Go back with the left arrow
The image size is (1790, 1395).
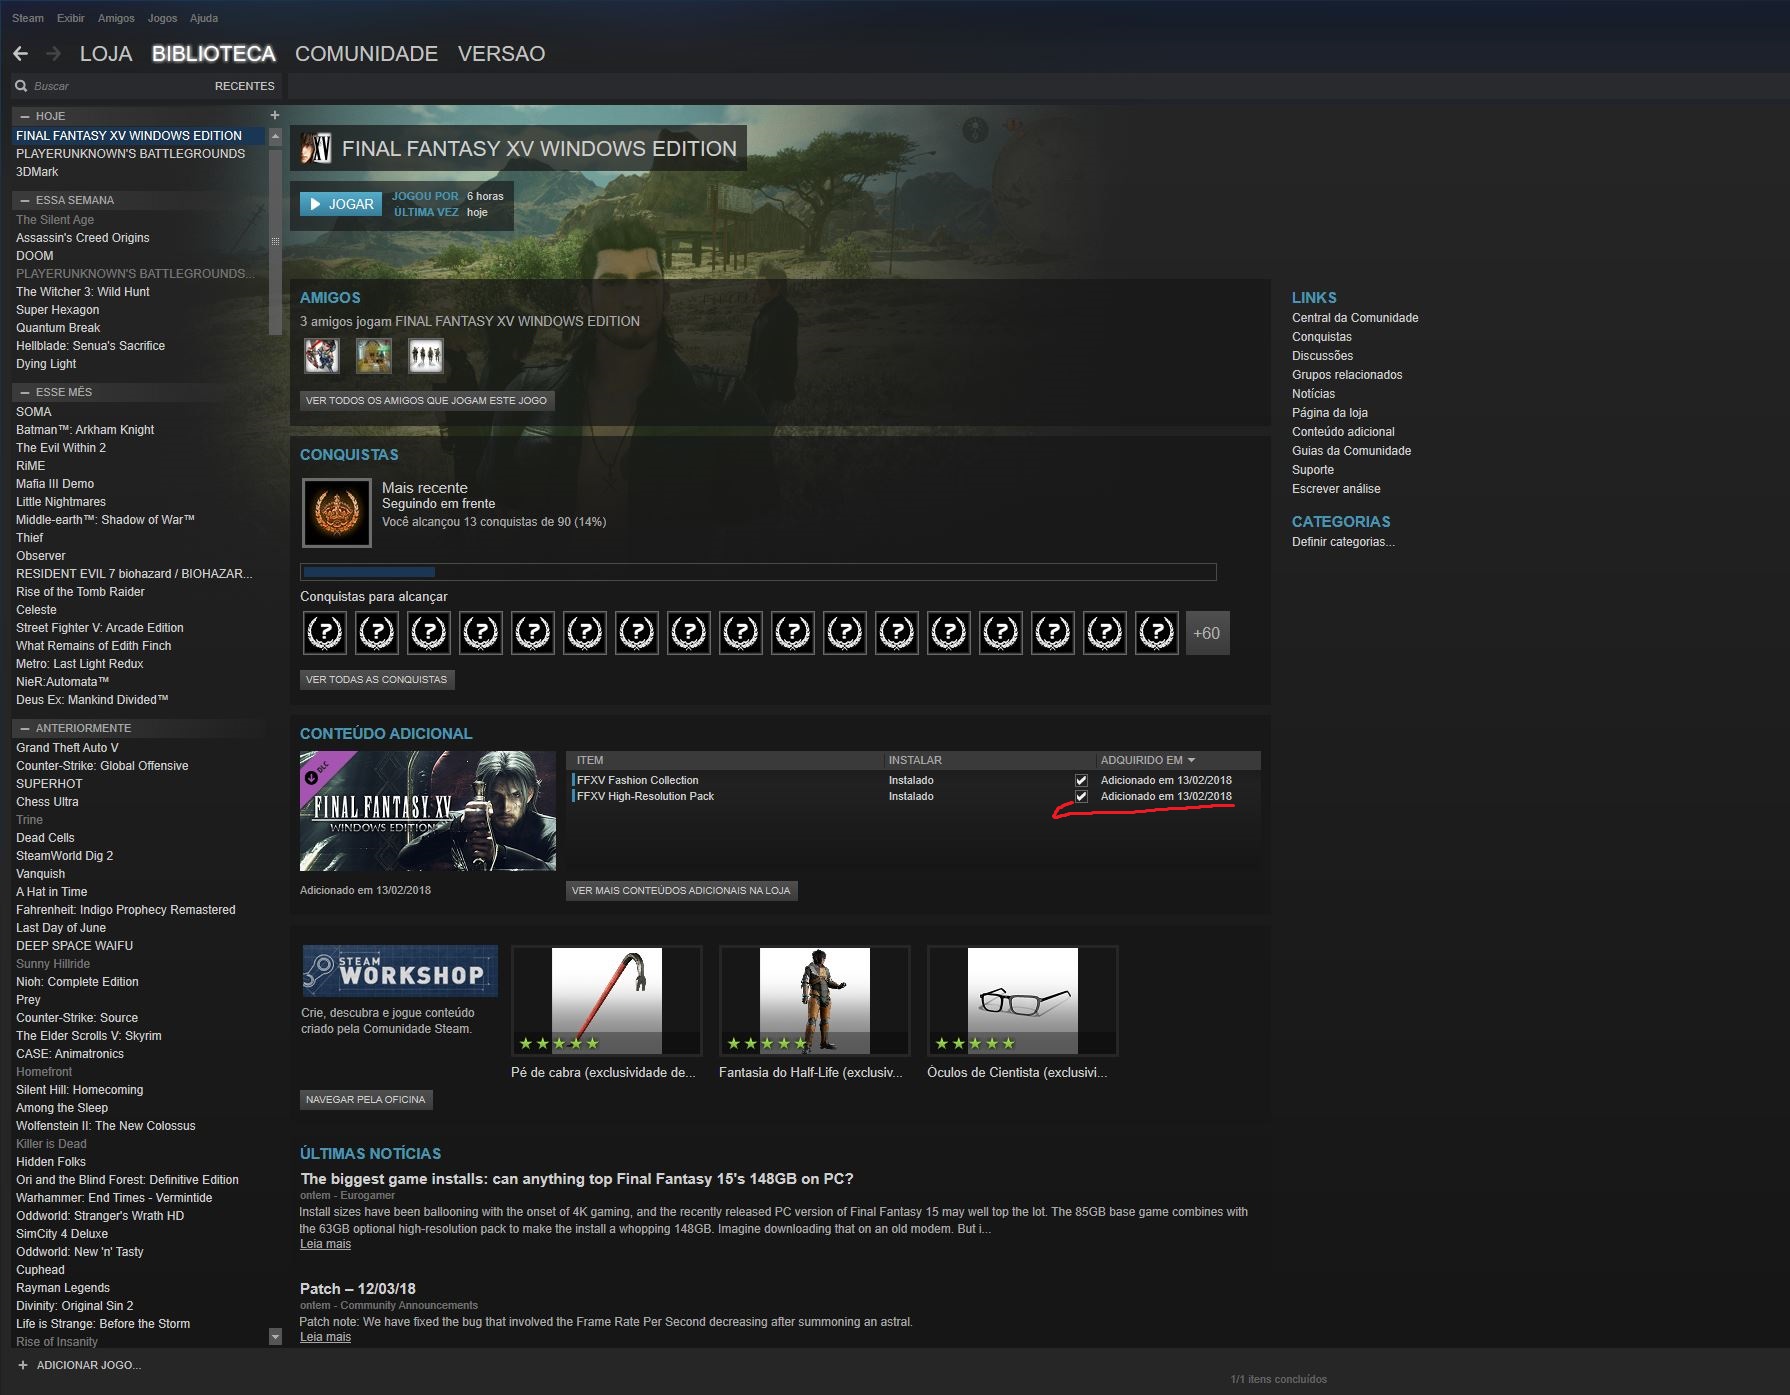pyautogui.click(x=21, y=54)
